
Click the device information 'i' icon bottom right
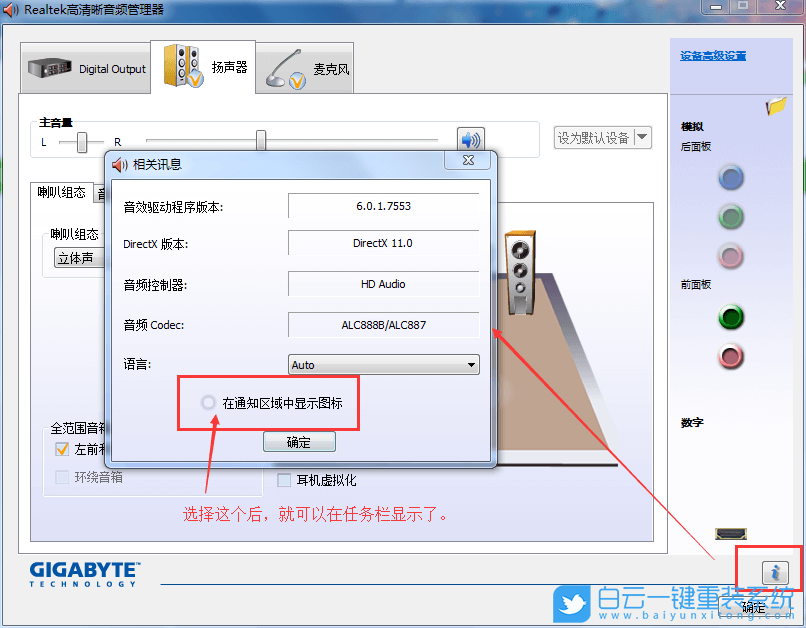coord(774,572)
